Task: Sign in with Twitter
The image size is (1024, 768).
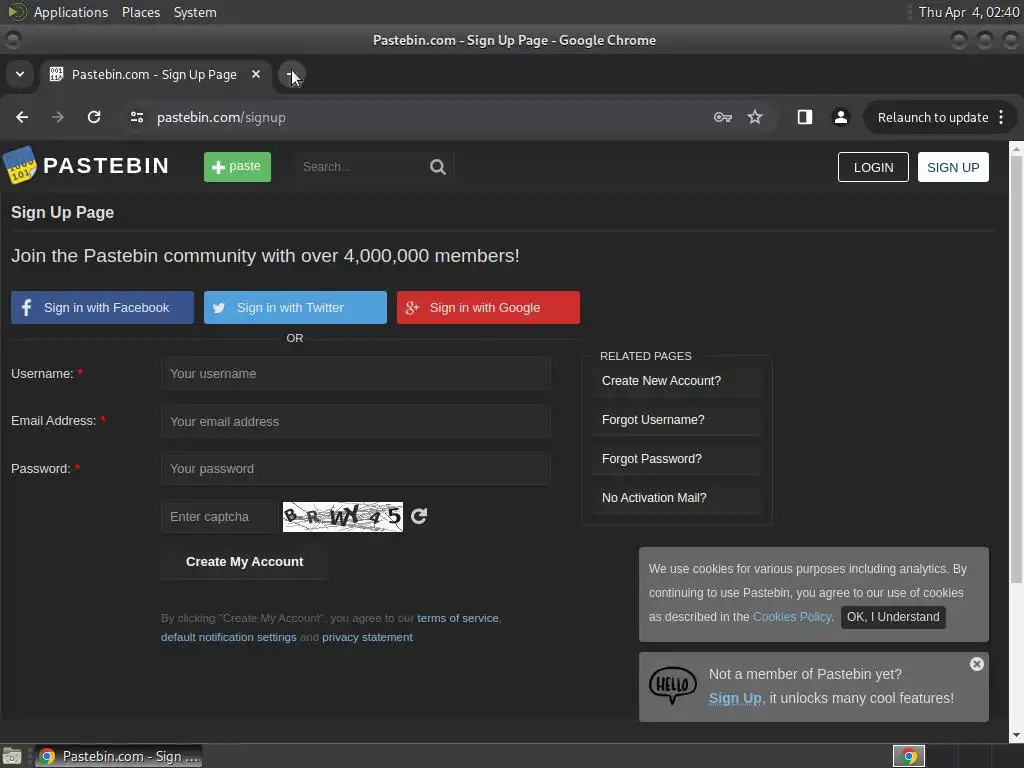Action: tap(295, 308)
